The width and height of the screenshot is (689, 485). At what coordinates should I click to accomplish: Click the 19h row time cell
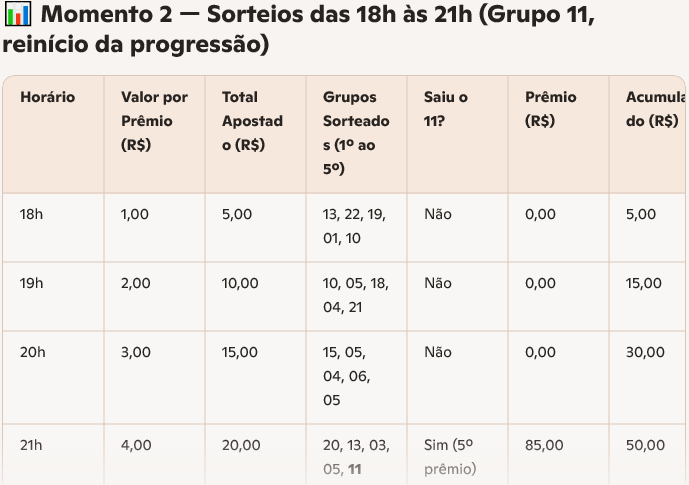(32, 283)
